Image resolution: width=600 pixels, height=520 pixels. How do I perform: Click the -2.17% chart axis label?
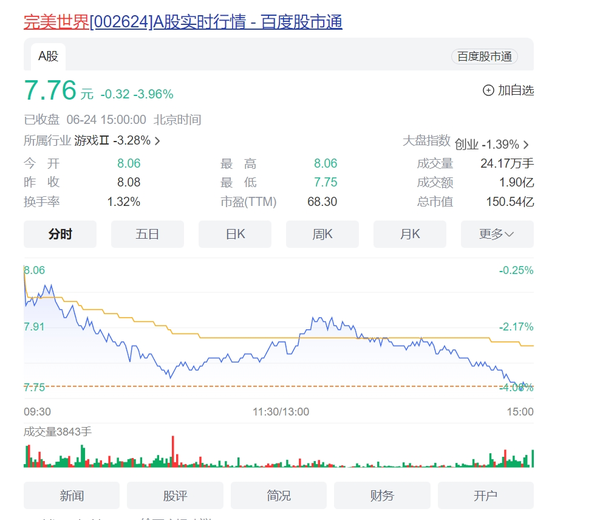tap(516, 327)
